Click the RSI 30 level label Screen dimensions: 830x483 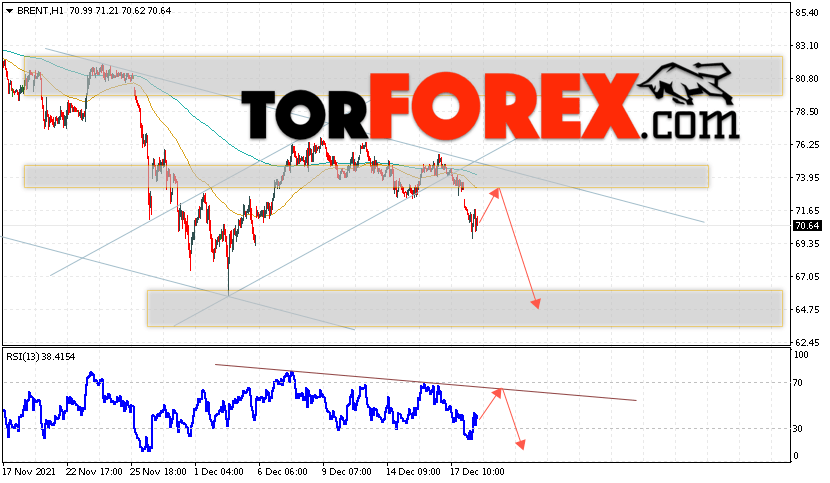pos(798,428)
